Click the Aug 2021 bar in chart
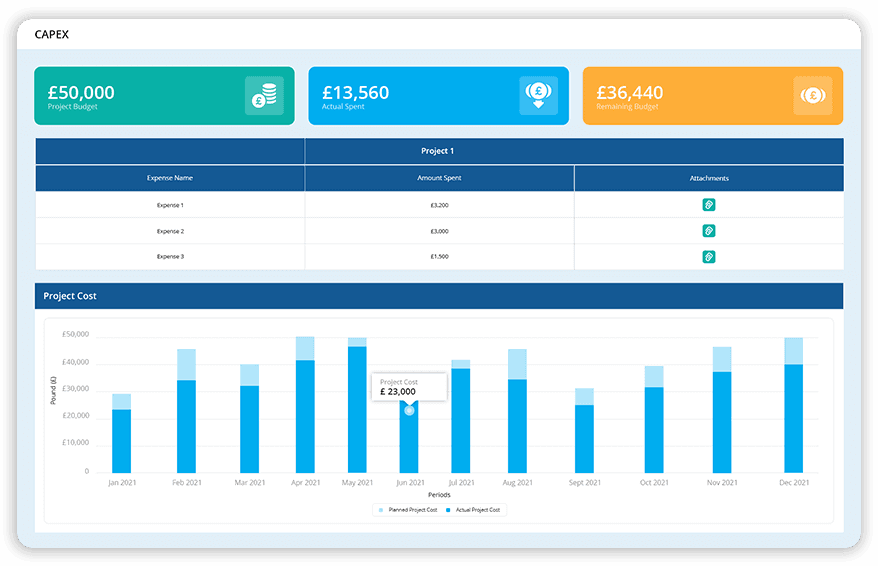This screenshot has height=566, width=878. point(517,411)
